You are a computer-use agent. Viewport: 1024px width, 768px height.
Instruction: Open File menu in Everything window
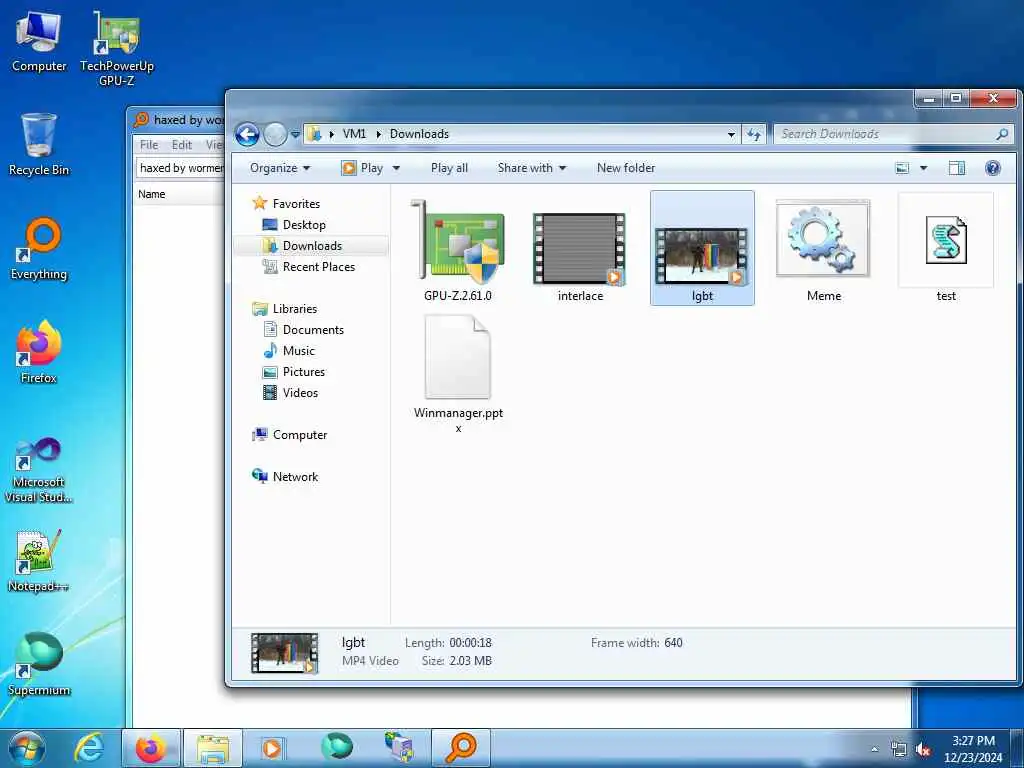tap(149, 145)
